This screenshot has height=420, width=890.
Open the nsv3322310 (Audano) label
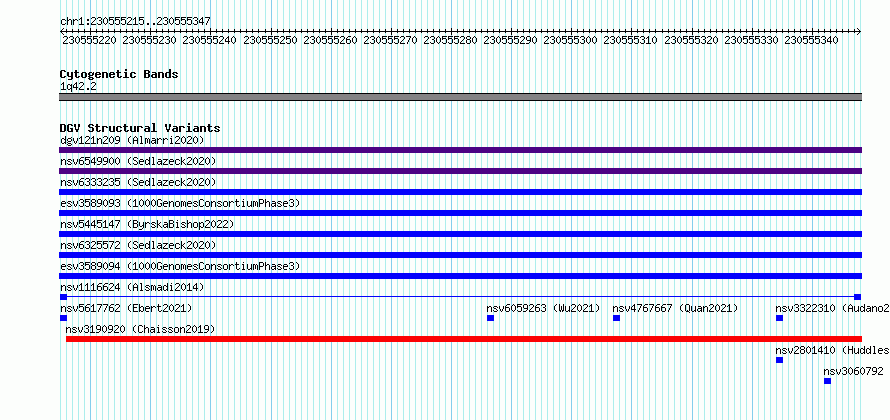click(832, 308)
